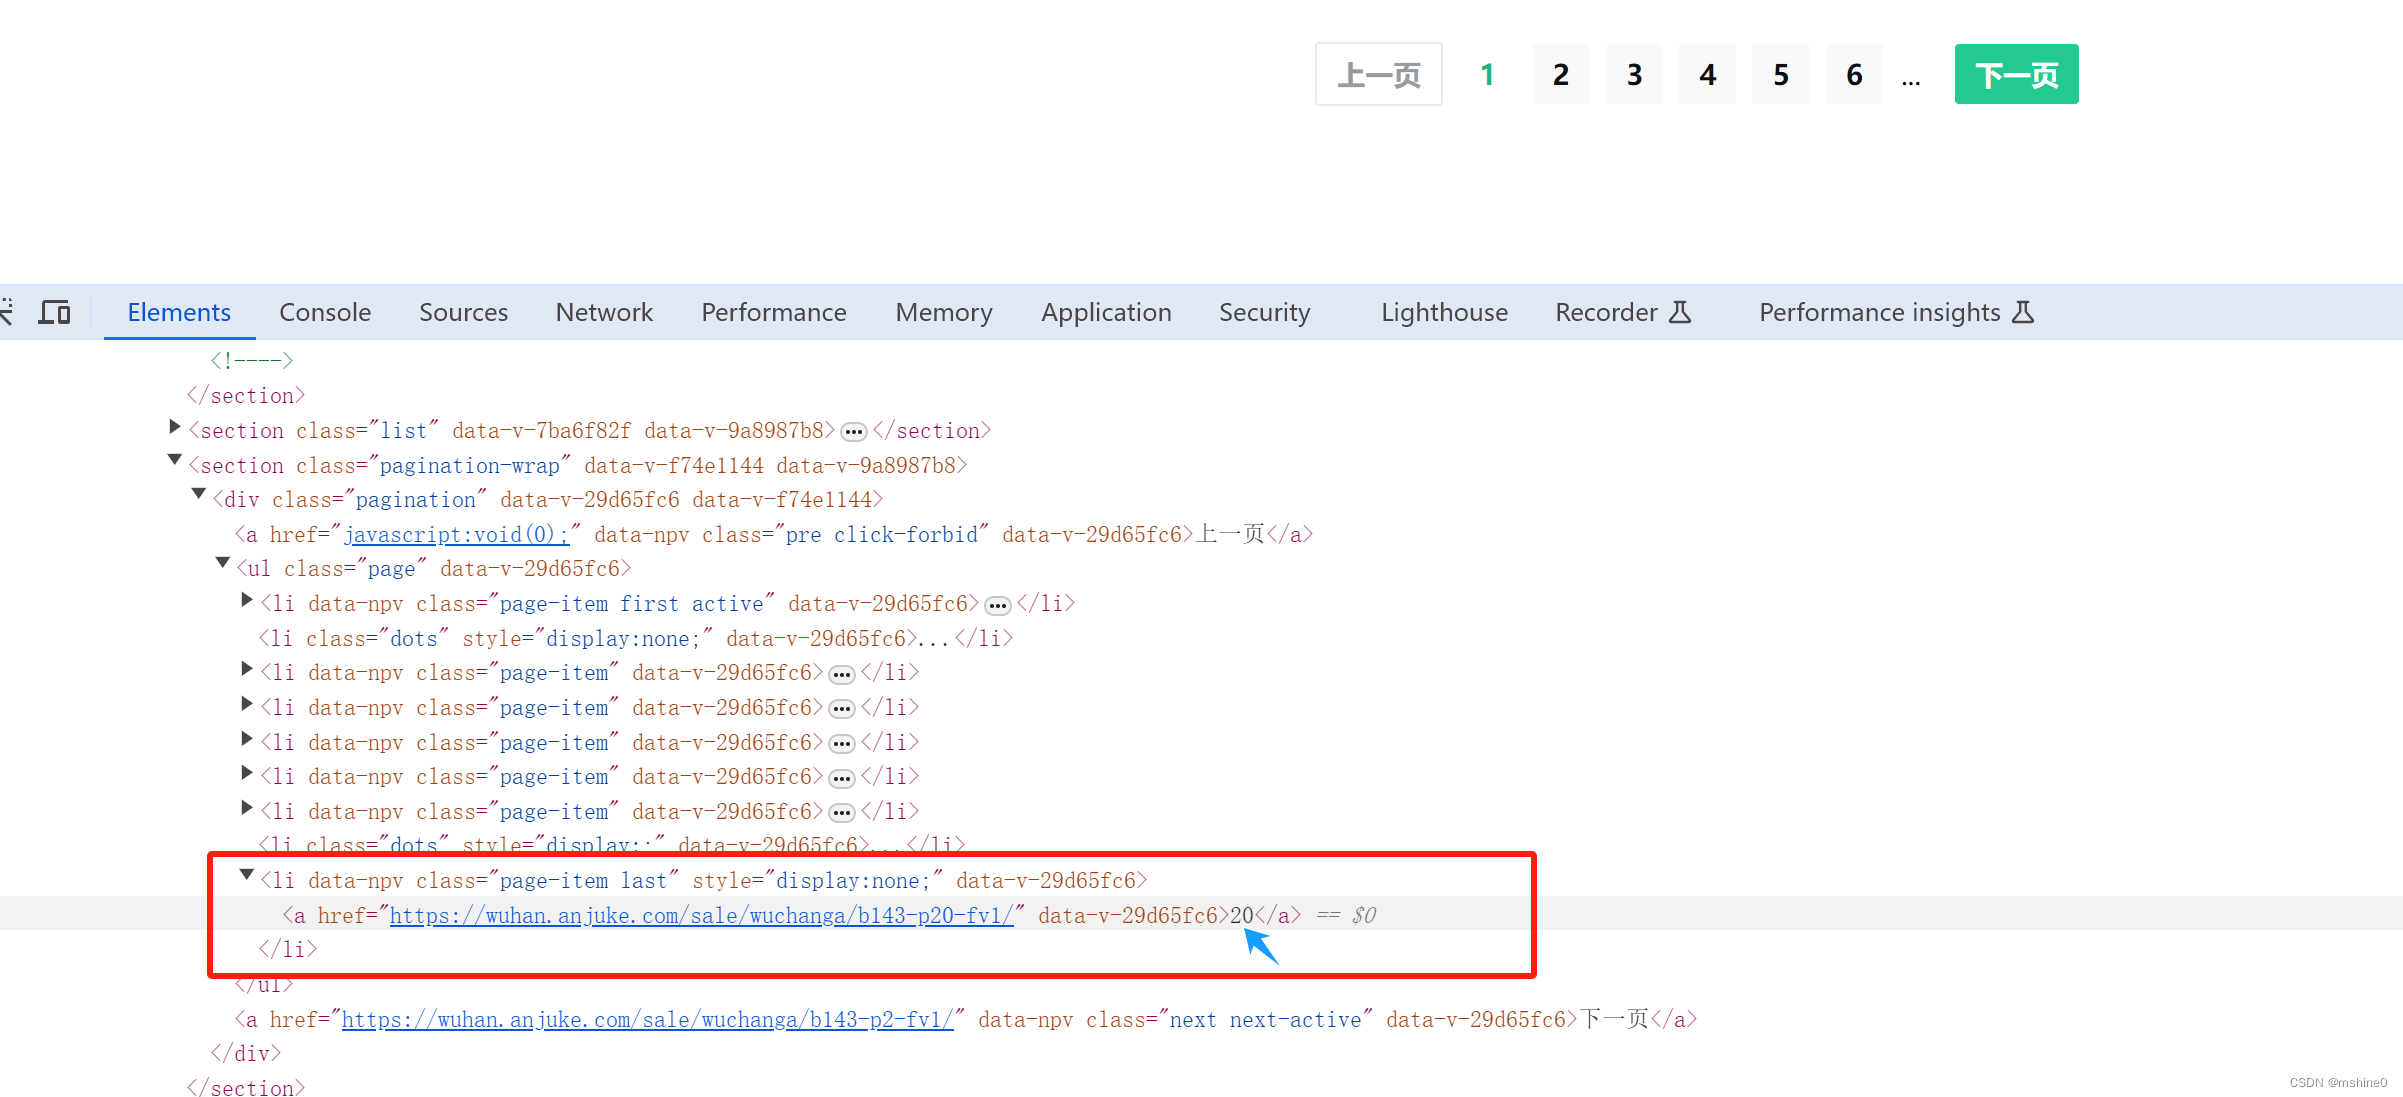Click the inspect element picker icon
The image size is (2403, 1097).
pos(5,312)
